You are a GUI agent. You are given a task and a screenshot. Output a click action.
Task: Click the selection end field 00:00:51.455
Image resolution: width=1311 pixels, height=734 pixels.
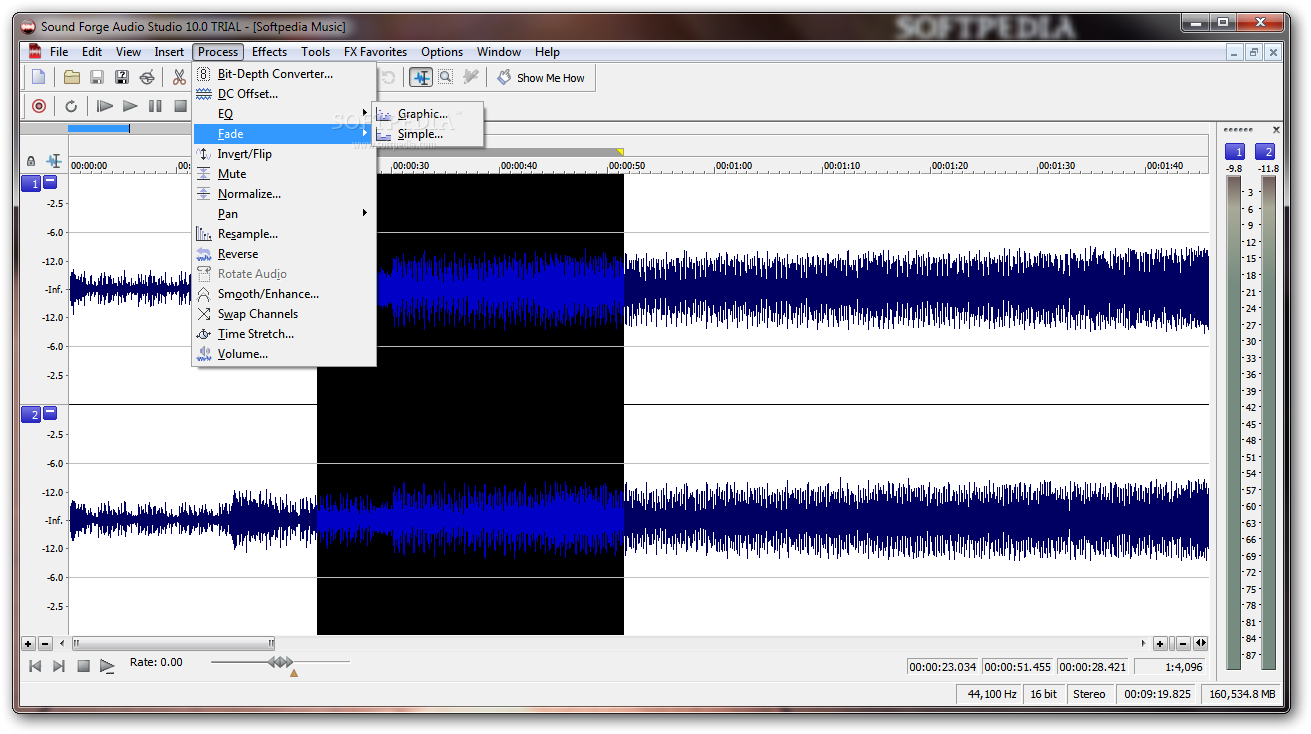[x=1018, y=667]
